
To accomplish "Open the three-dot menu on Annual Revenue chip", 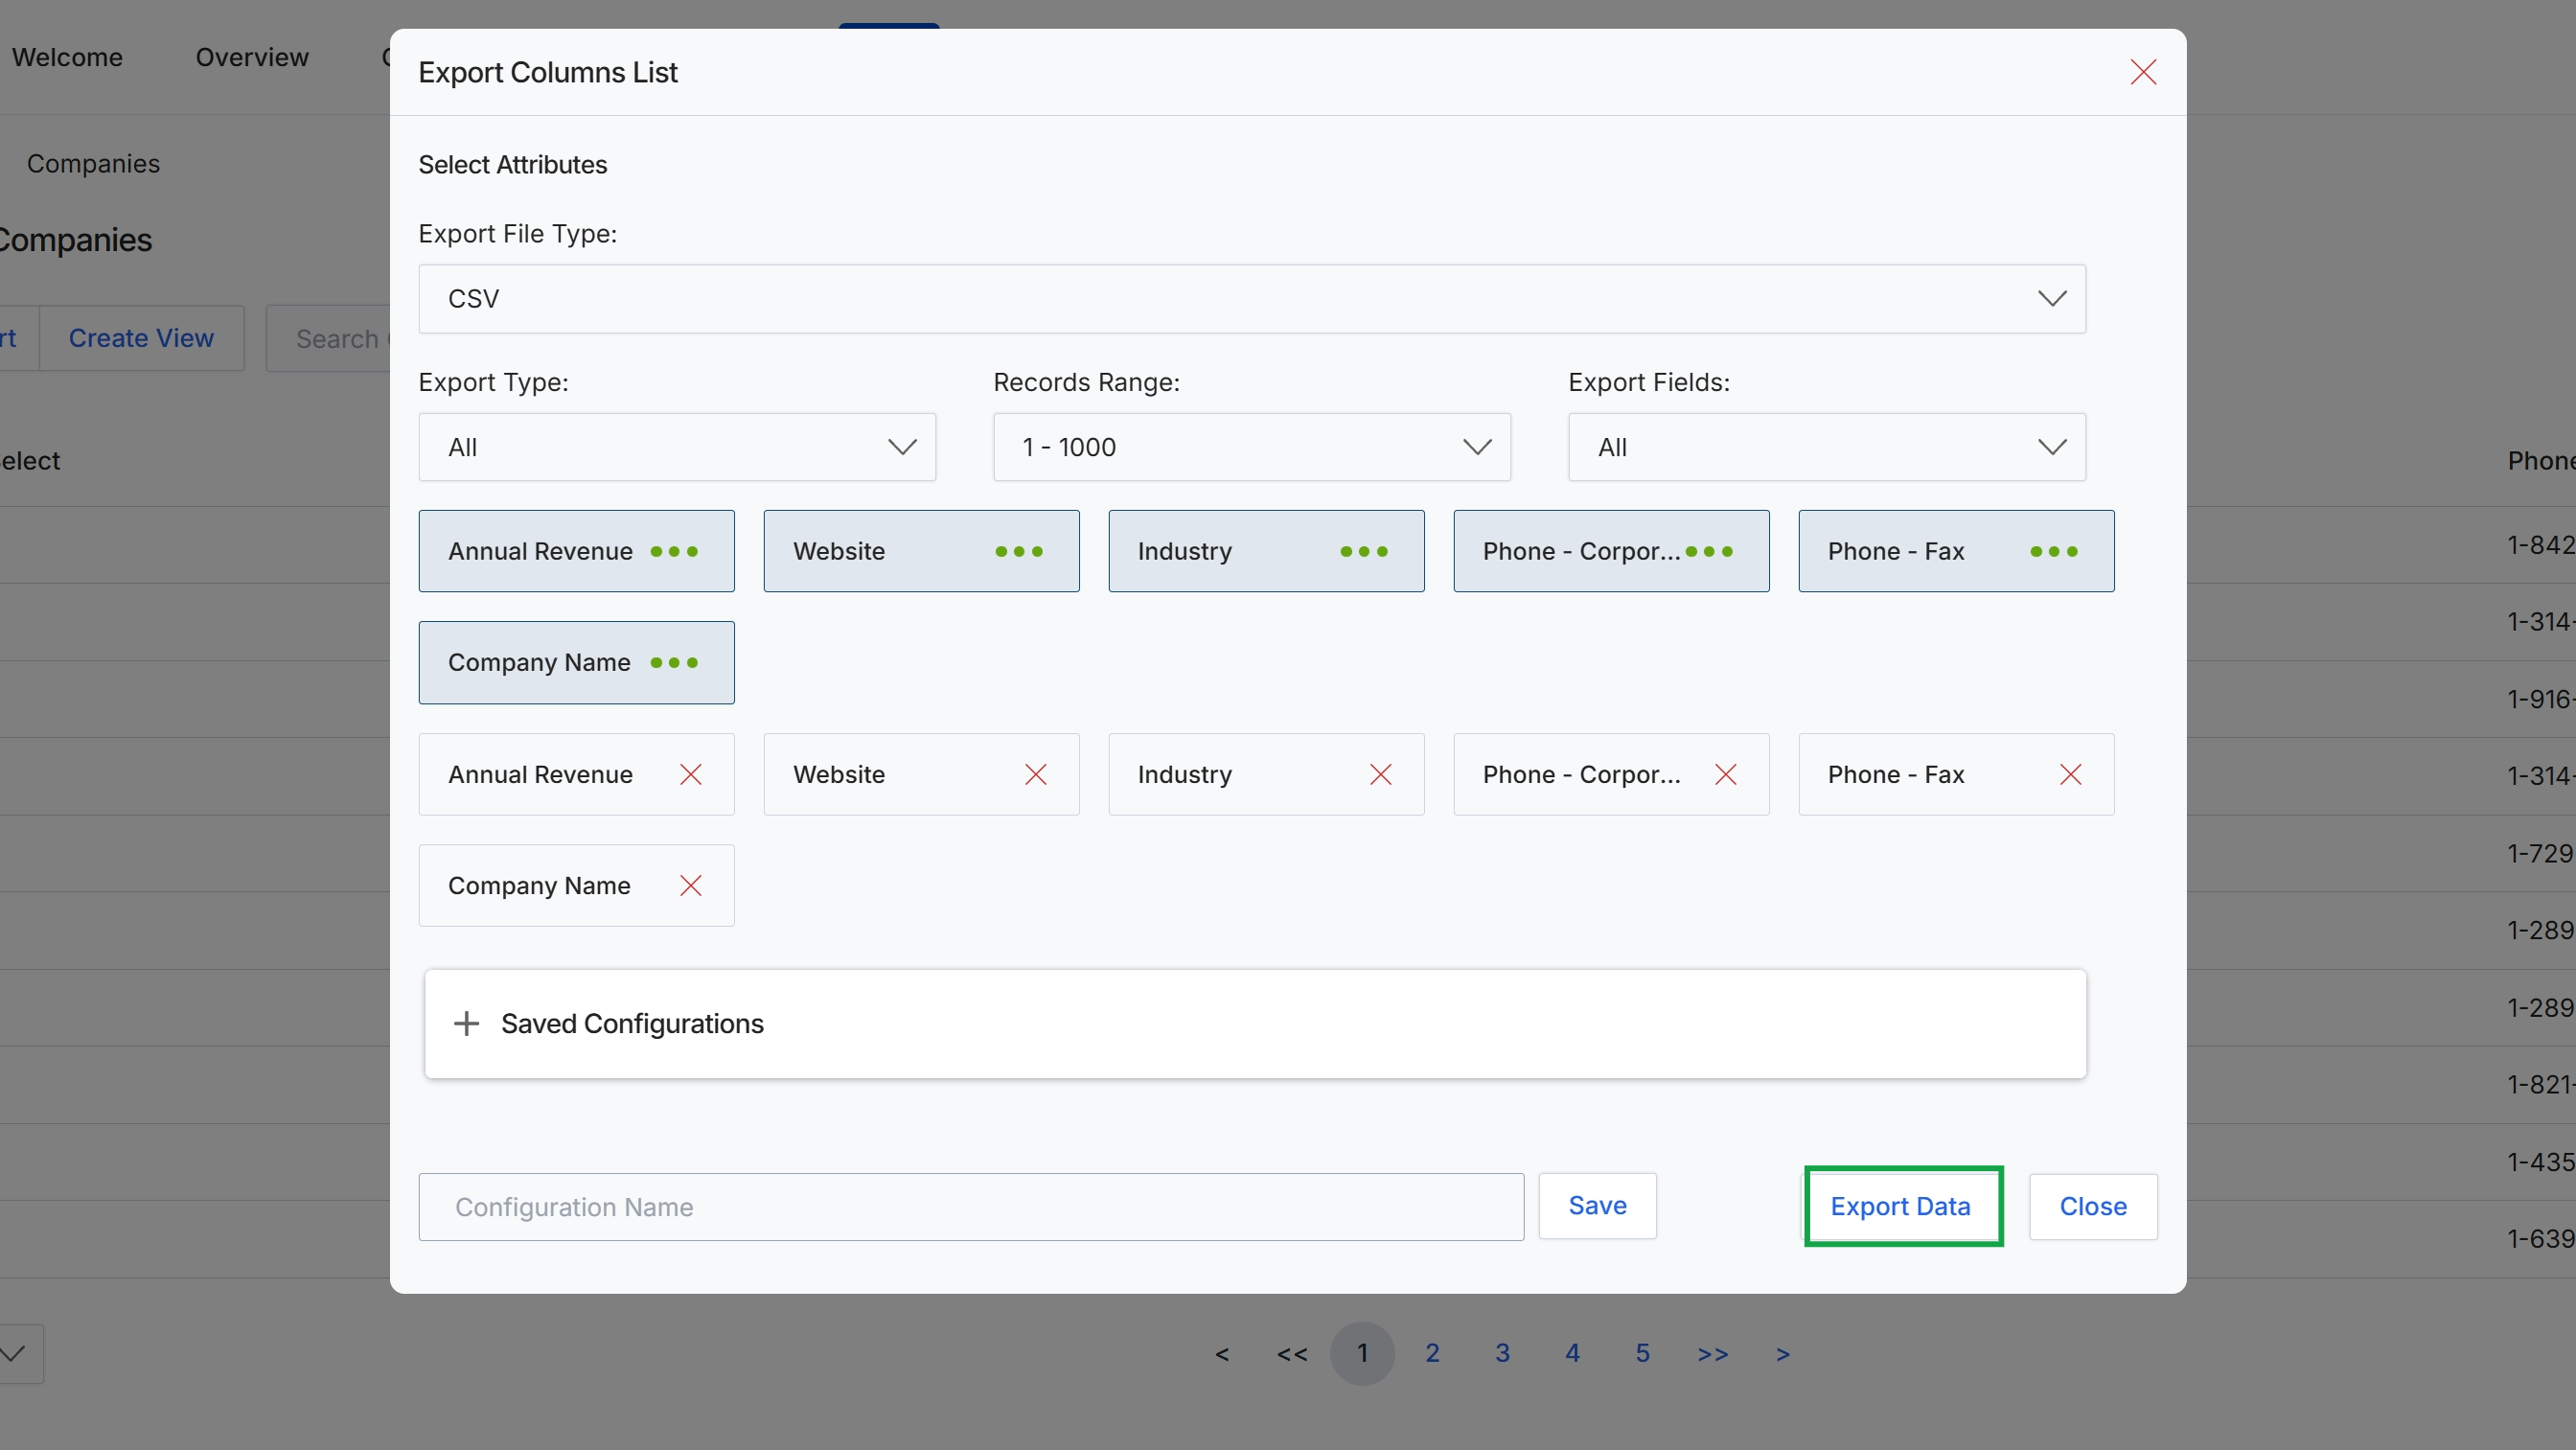I will click(x=674, y=551).
